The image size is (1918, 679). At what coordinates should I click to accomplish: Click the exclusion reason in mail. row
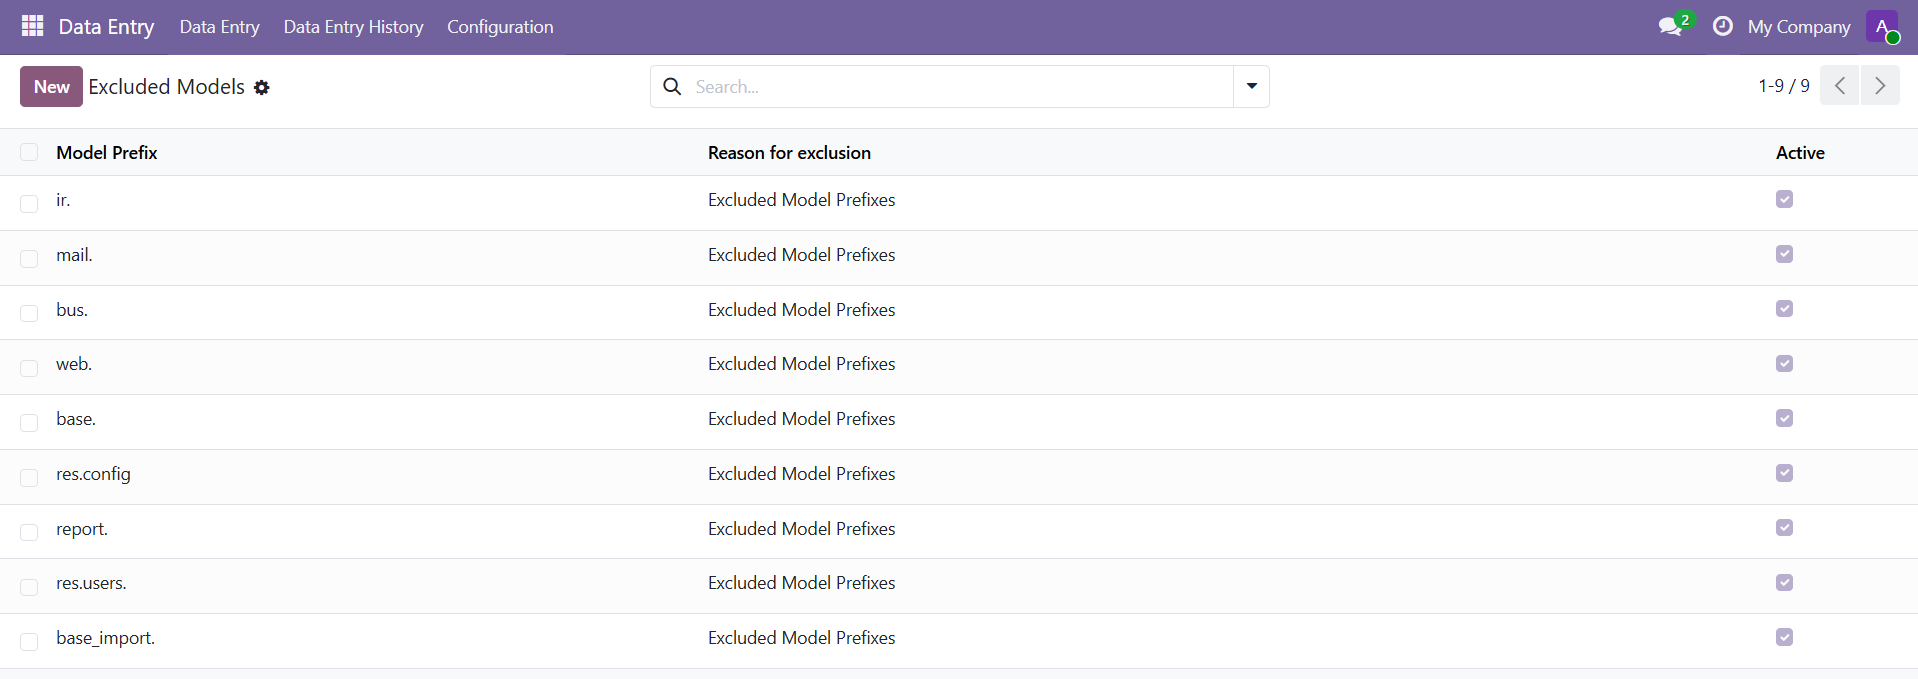pyautogui.click(x=801, y=255)
